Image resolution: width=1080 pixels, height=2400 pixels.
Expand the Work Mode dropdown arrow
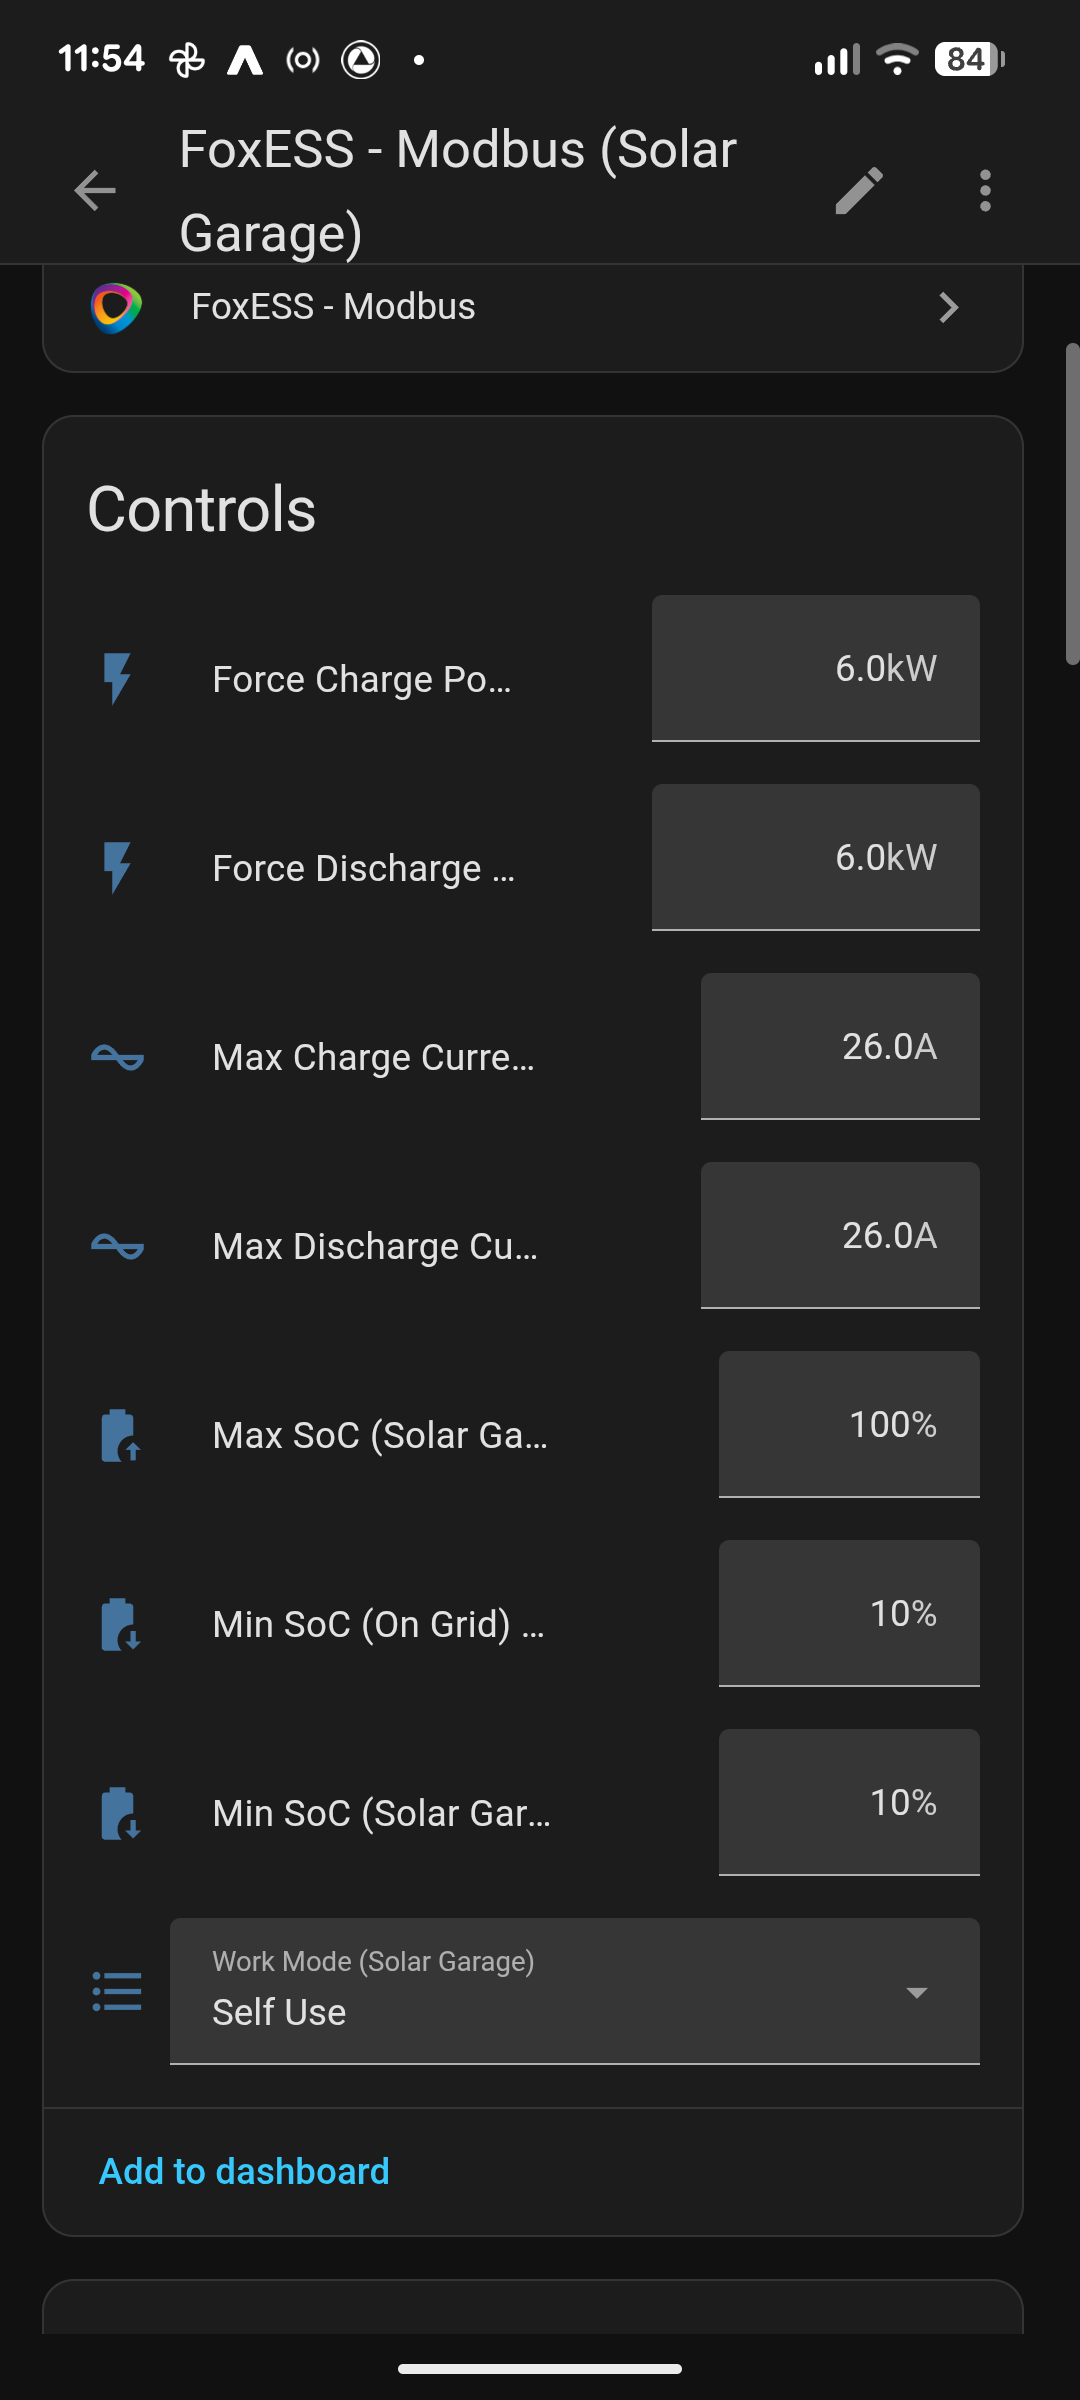pos(916,1992)
